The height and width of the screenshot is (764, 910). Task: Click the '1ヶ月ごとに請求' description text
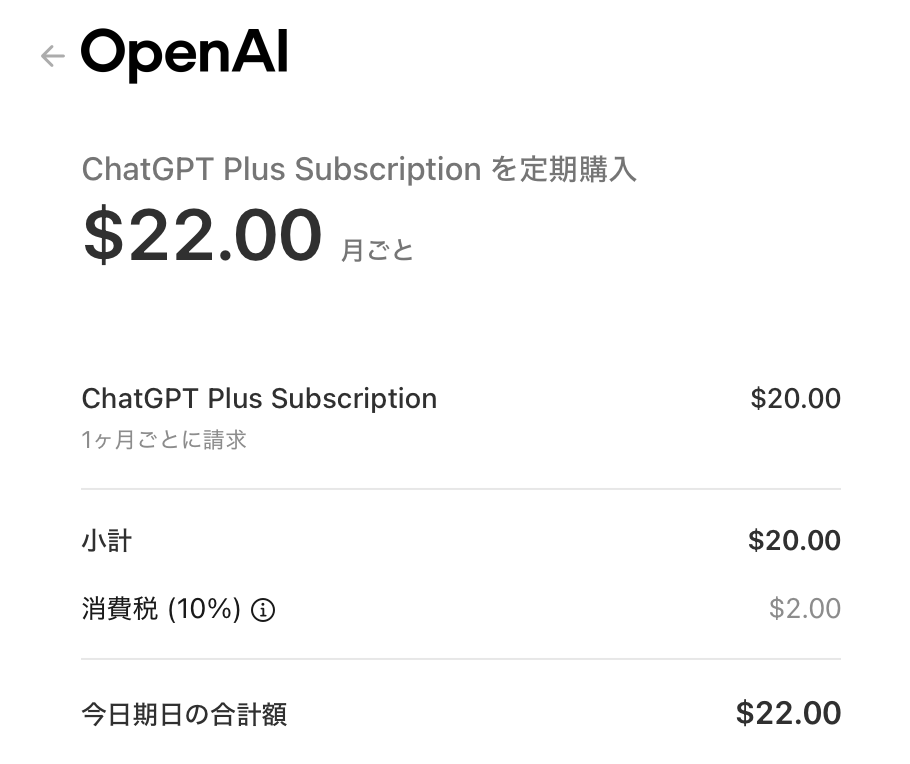[164, 440]
